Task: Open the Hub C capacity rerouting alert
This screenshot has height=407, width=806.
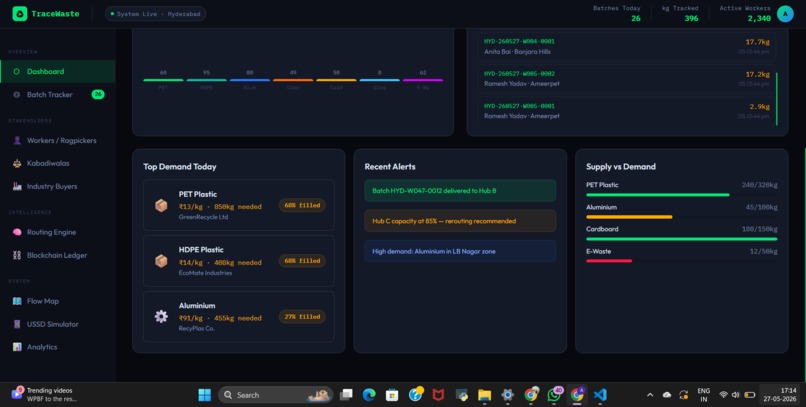Action: (460, 221)
